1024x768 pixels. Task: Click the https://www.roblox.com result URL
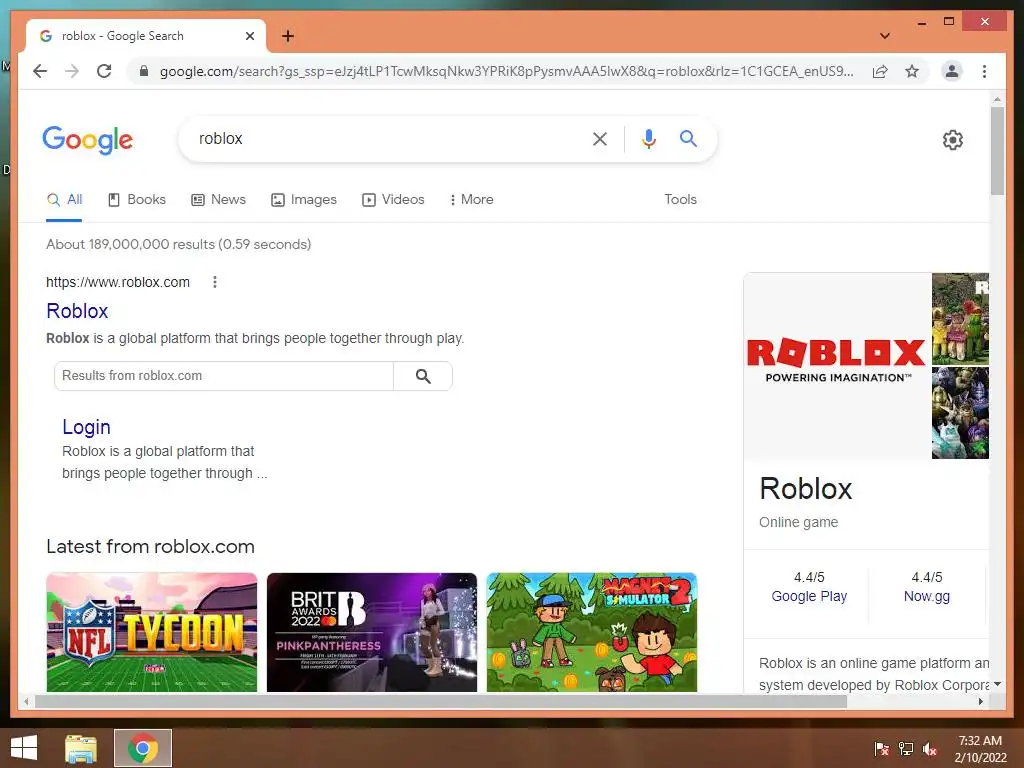(x=118, y=282)
